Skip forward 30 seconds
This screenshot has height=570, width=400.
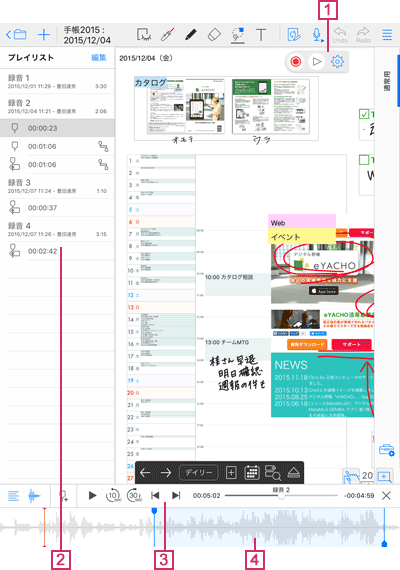pyautogui.click(x=134, y=495)
